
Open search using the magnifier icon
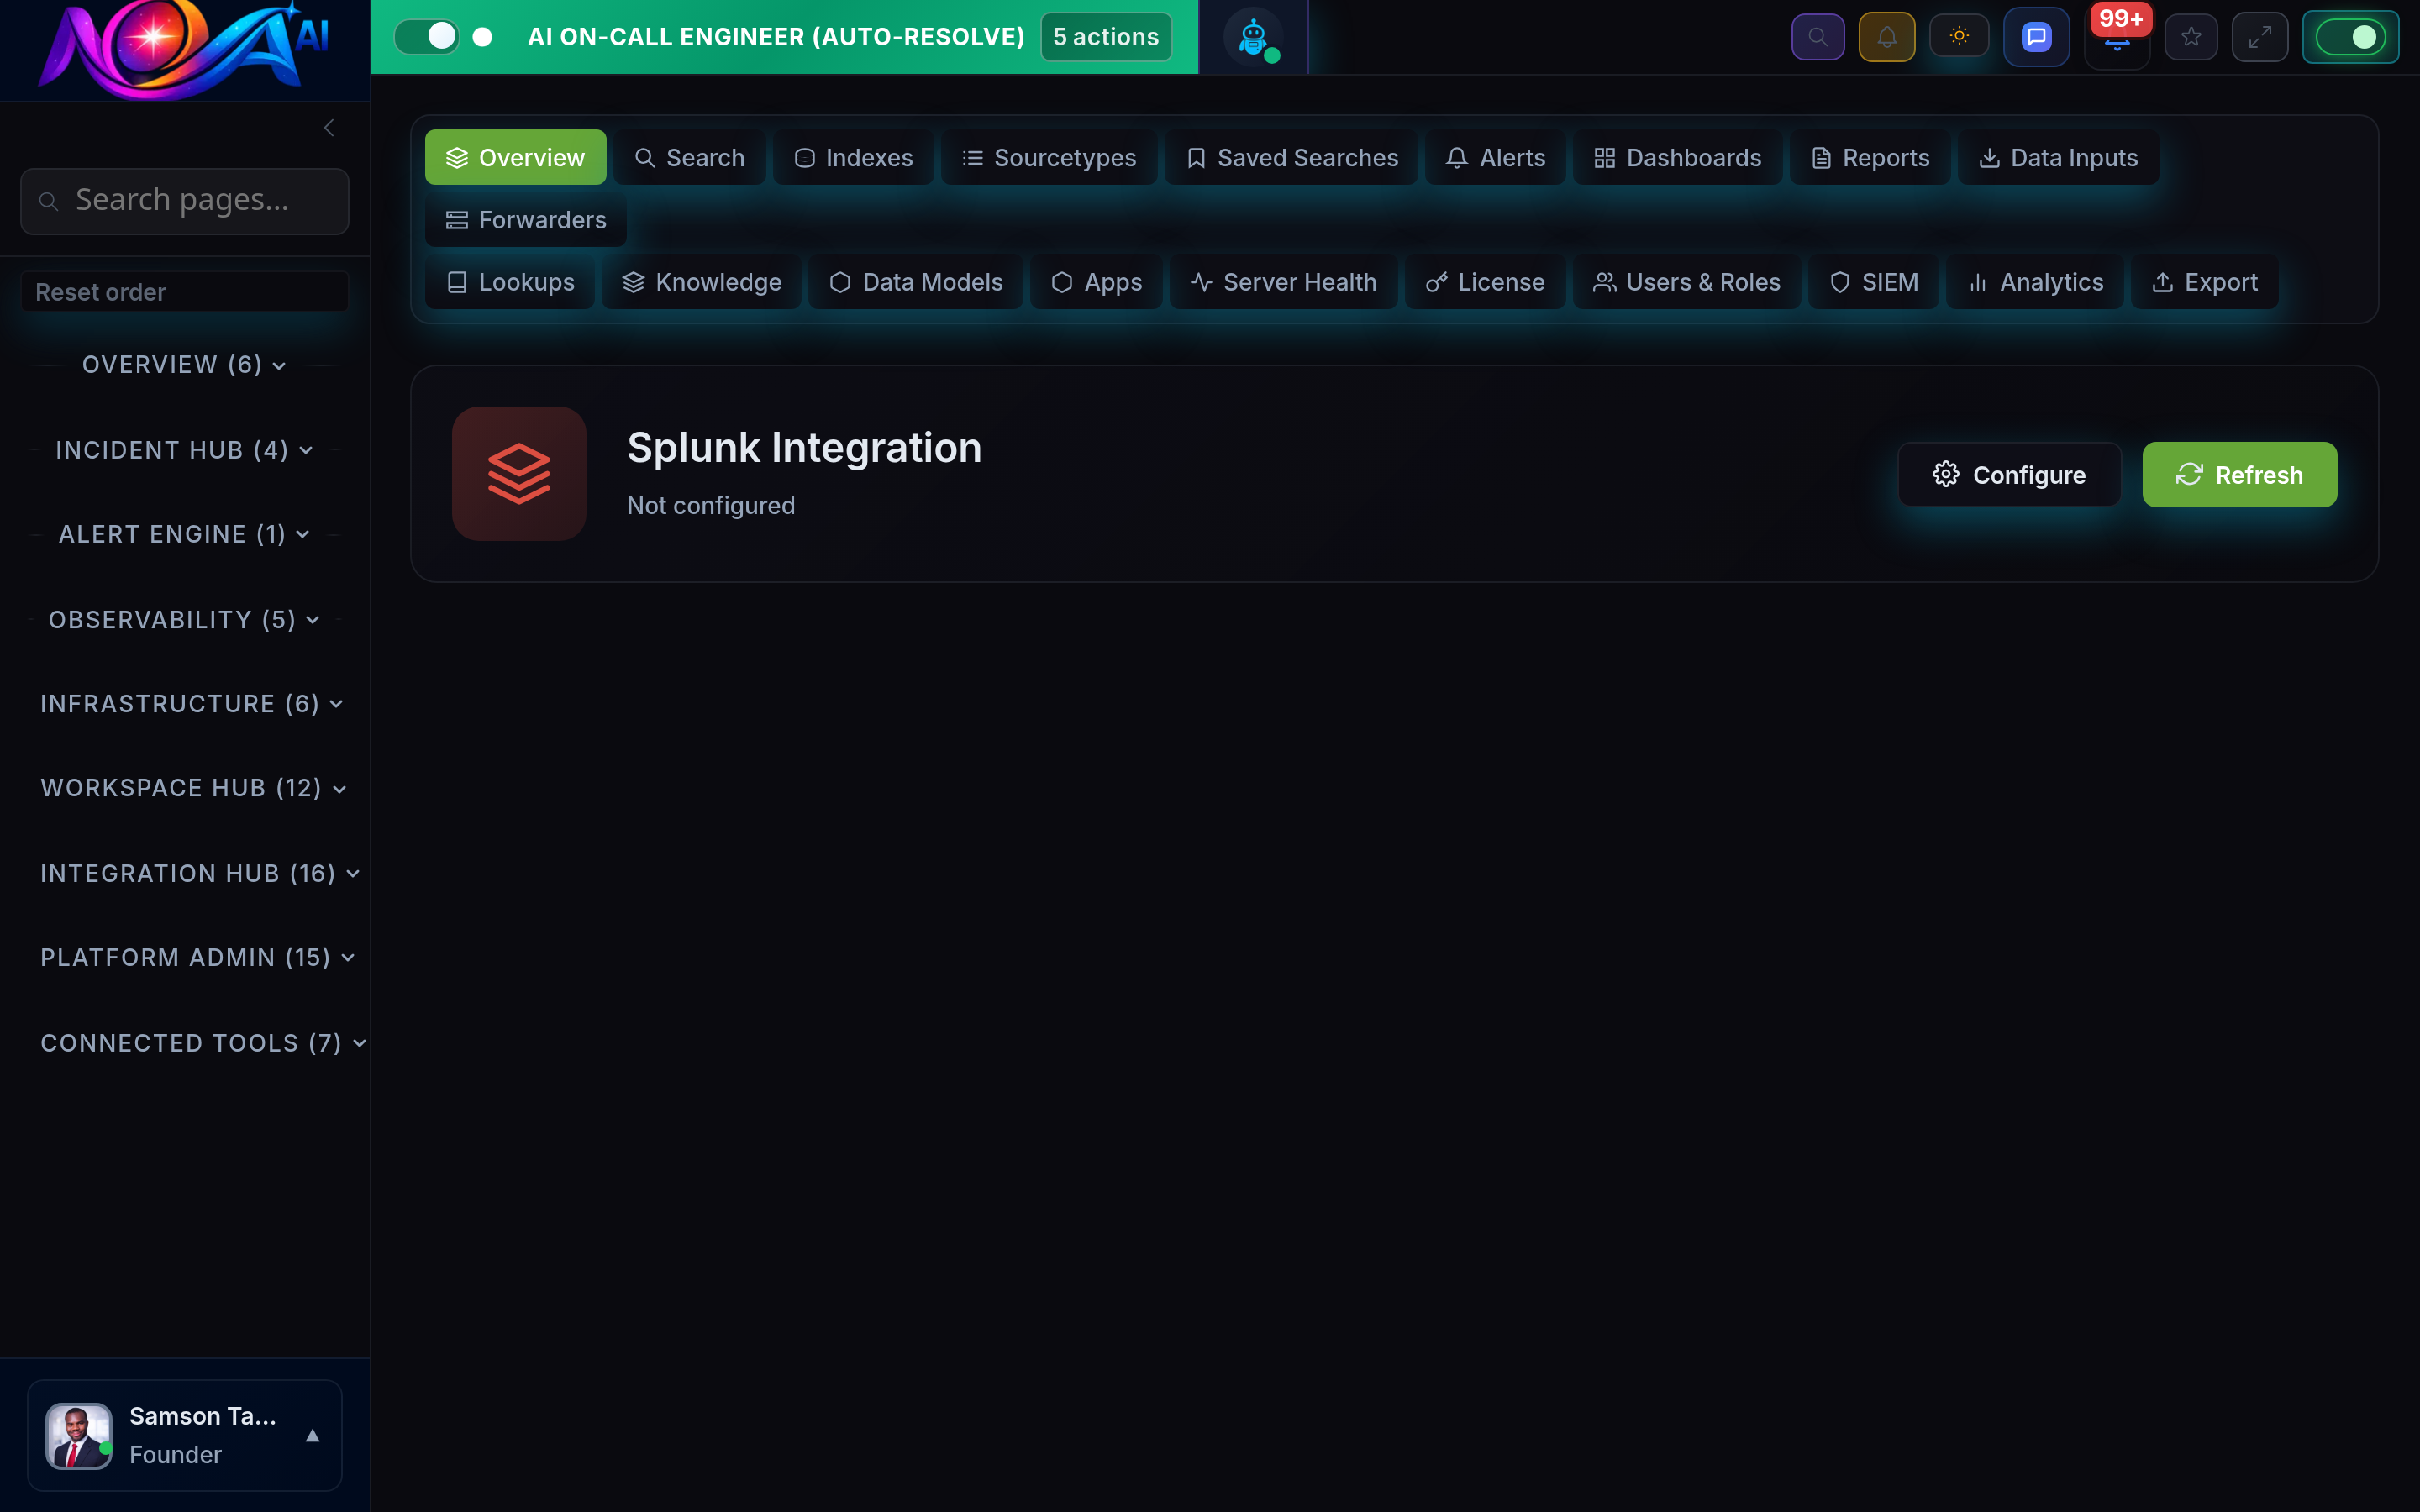(1818, 36)
